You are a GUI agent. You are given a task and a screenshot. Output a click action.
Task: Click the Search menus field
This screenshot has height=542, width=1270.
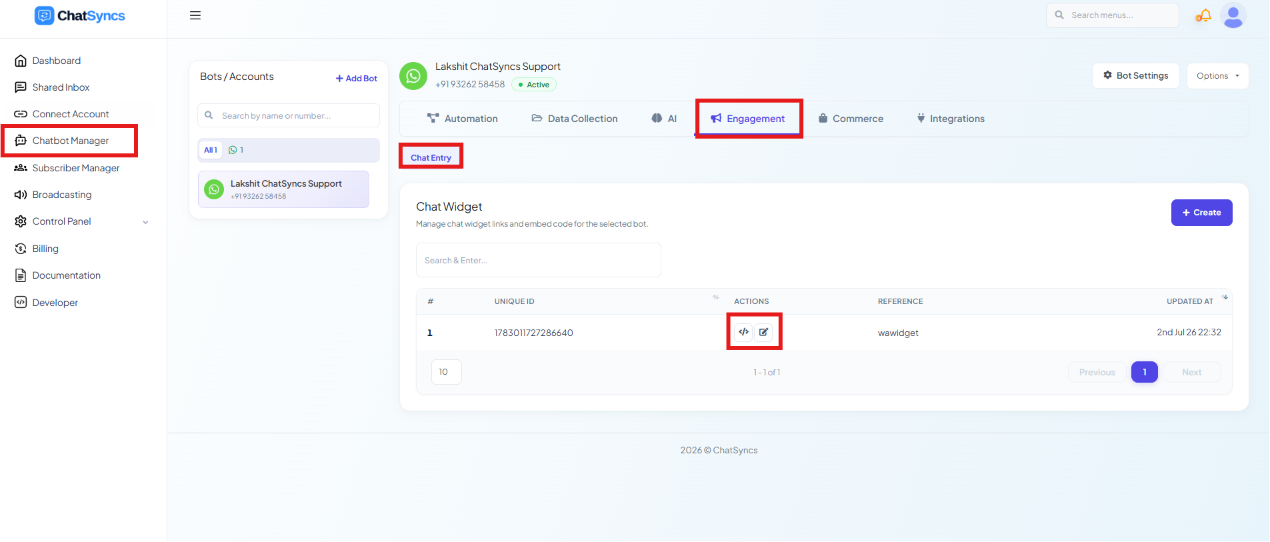click(x=1112, y=15)
